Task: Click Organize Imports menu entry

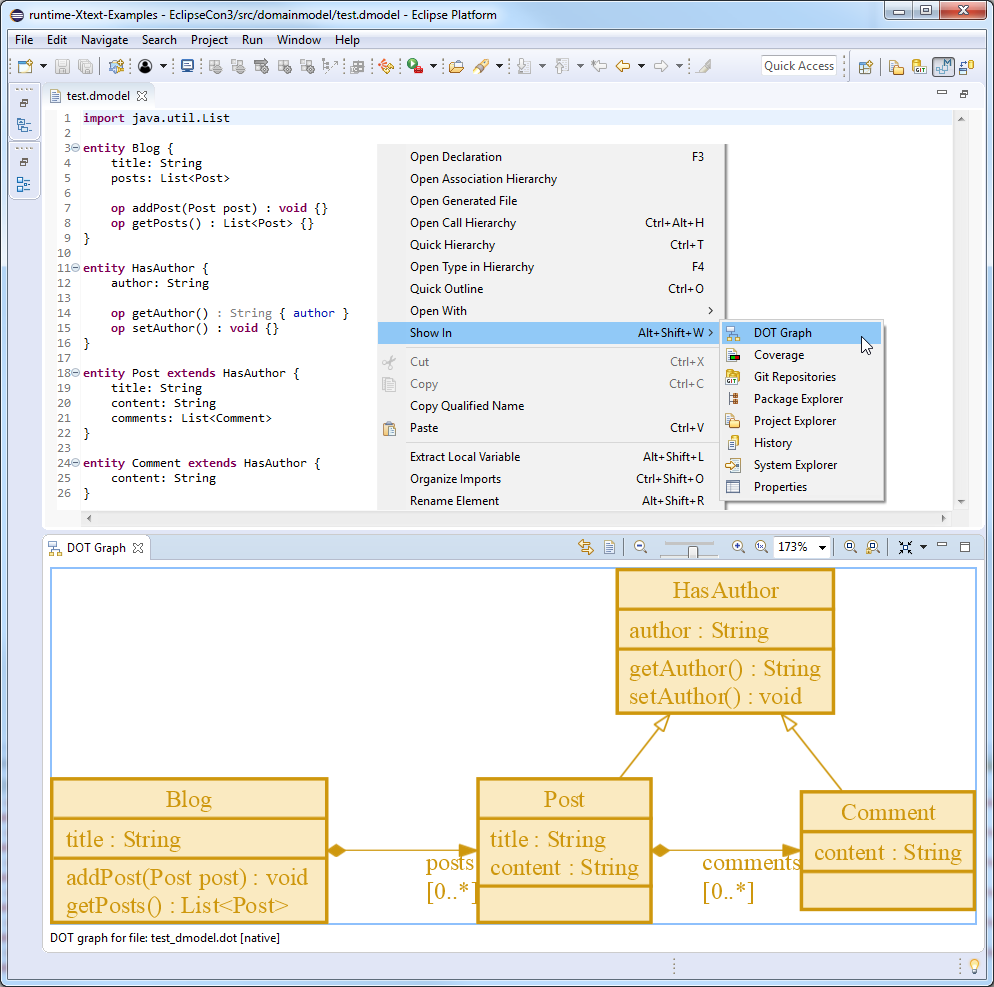Action: click(550, 479)
